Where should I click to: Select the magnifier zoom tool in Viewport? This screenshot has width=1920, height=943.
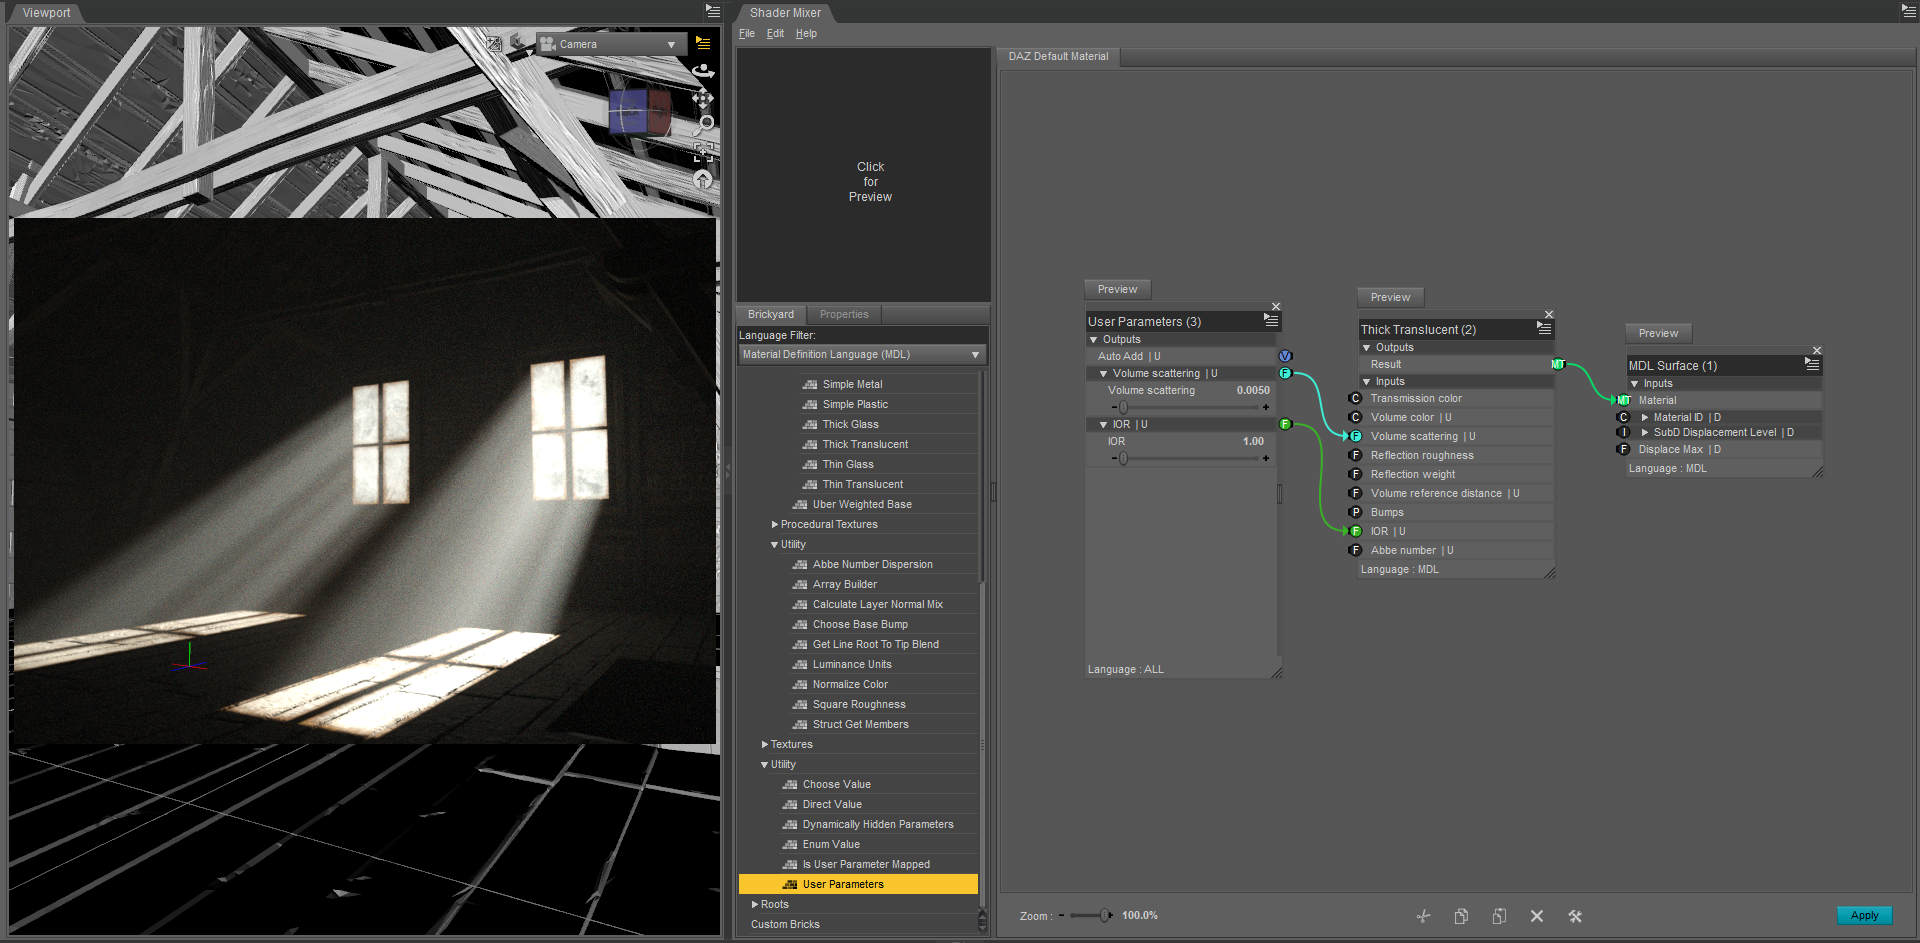[704, 125]
